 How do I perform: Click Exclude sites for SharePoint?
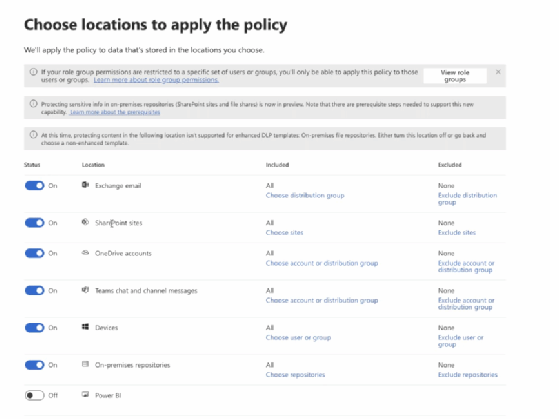tap(457, 233)
